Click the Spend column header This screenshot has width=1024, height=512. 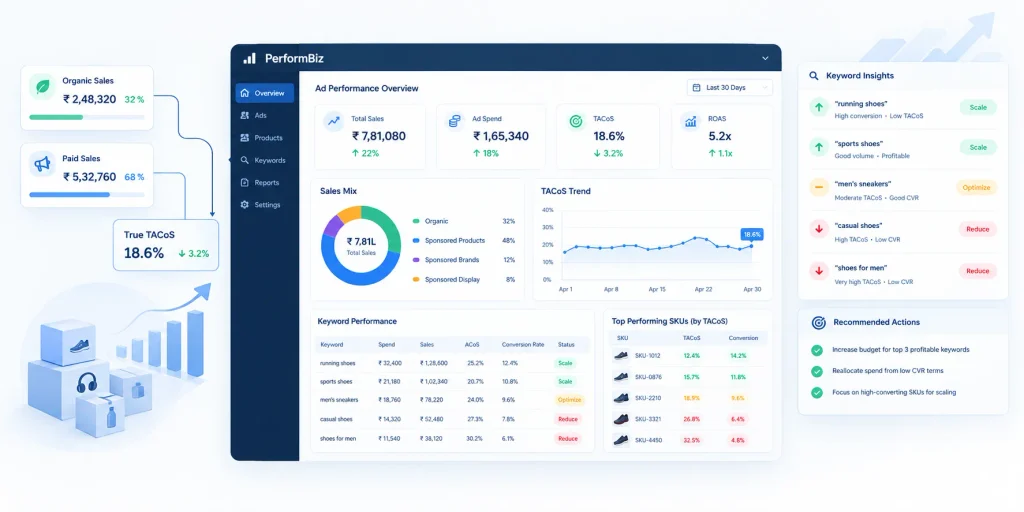[386, 345]
